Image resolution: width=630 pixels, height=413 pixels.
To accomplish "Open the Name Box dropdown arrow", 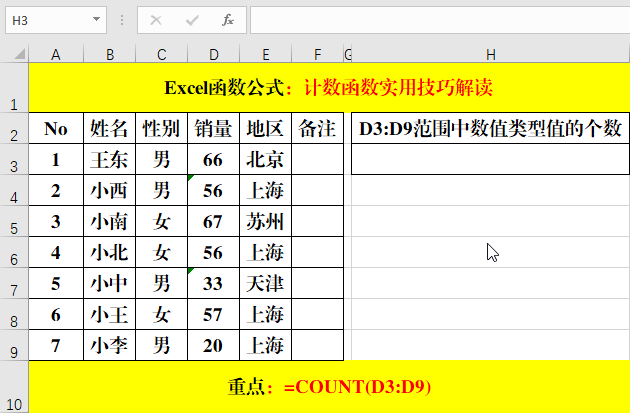I will [x=96, y=19].
